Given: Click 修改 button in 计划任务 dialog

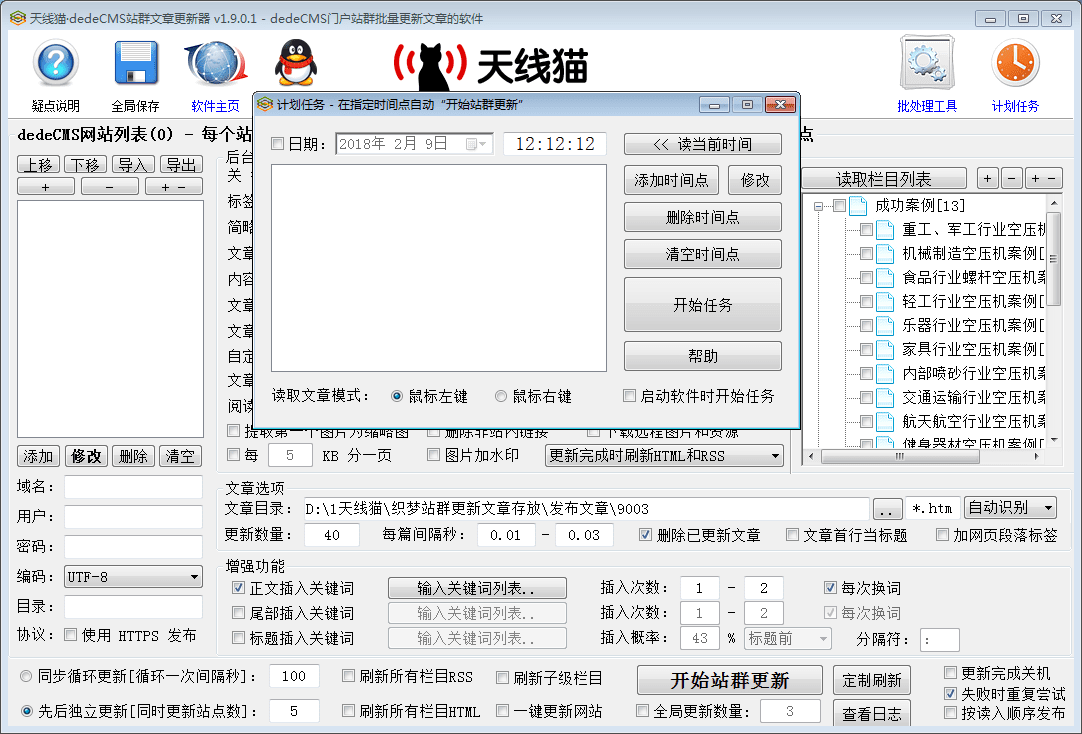Looking at the screenshot, I should [x=755, y=180].
